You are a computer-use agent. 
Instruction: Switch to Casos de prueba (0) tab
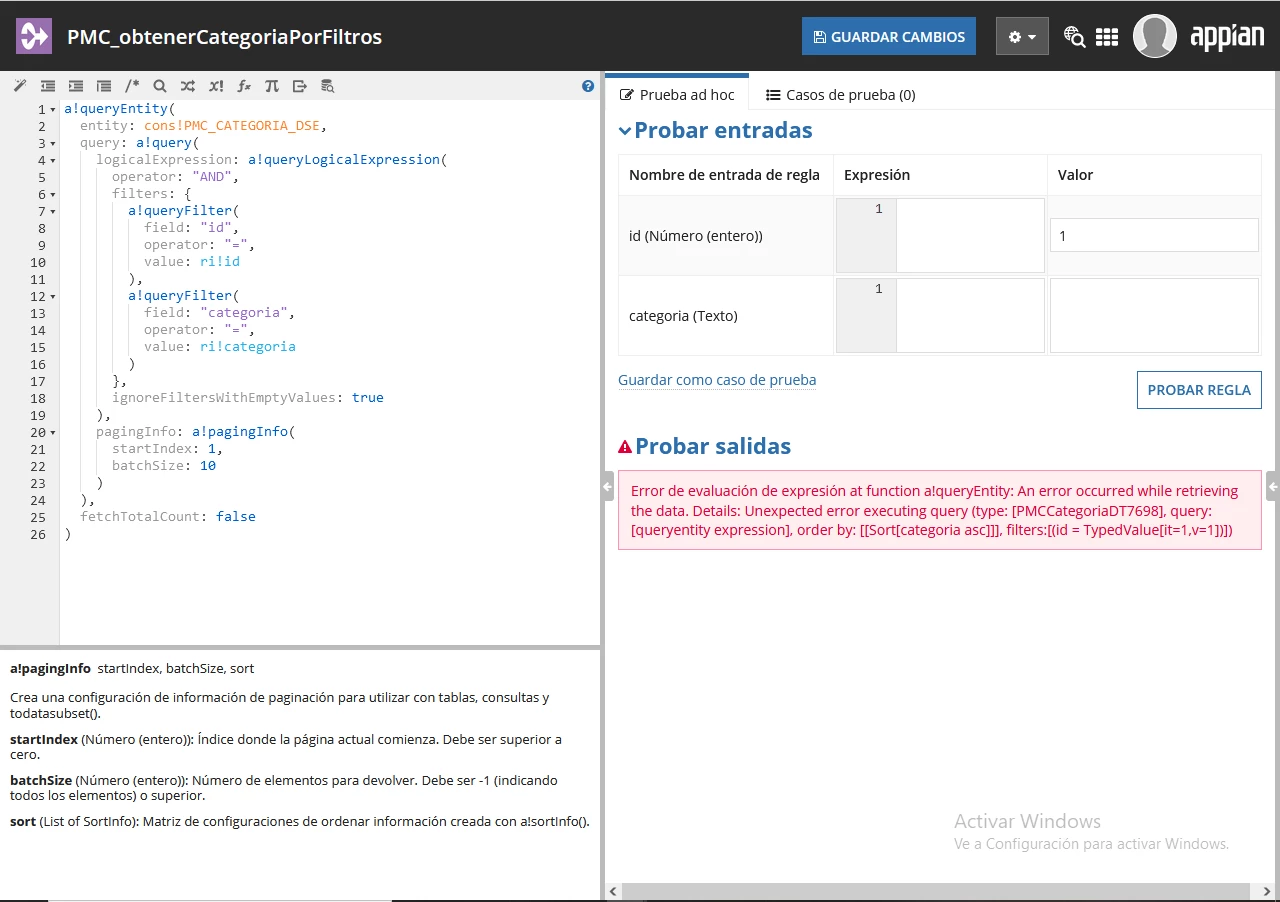click(x=840, y=95)
